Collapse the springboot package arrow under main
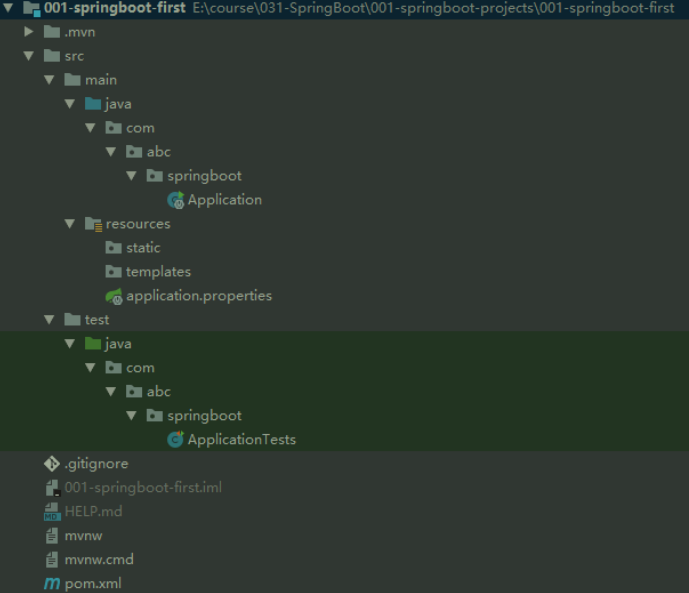Viewport: 689px width, 593px height. [131, 176]
